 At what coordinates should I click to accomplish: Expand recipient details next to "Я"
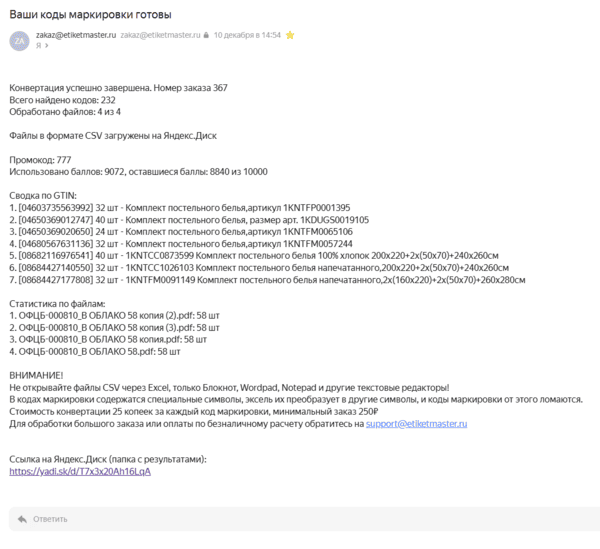[46, 46]
